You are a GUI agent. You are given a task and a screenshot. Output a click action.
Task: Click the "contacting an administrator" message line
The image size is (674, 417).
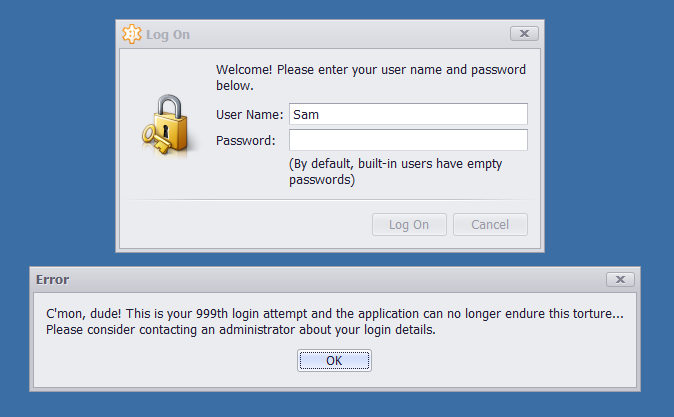(x=241, y=329)
